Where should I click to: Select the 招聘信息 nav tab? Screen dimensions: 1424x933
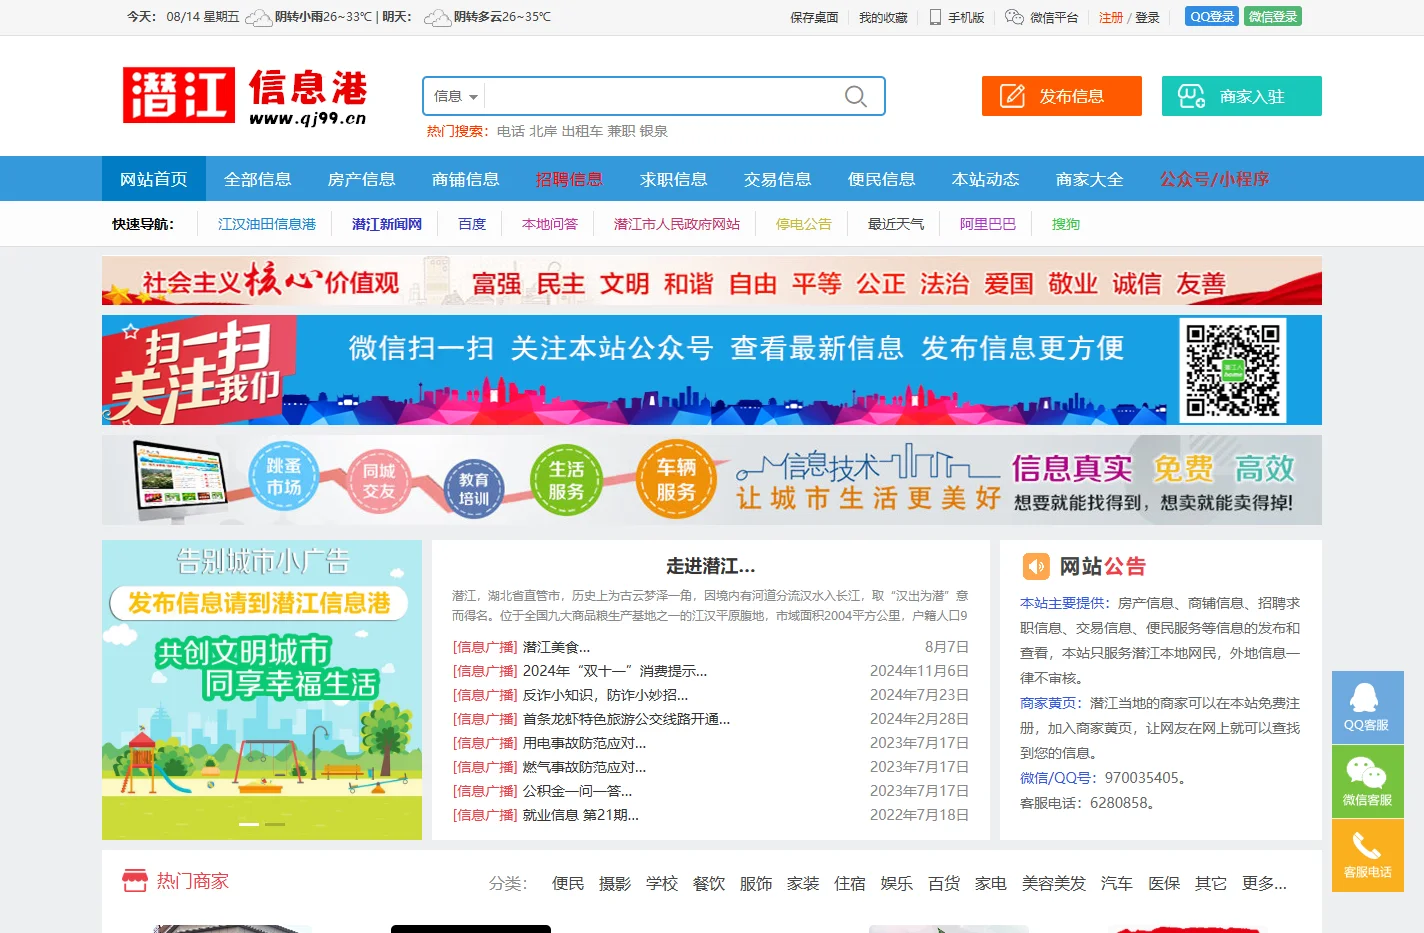pyautogui.click(x=570, y=179)
